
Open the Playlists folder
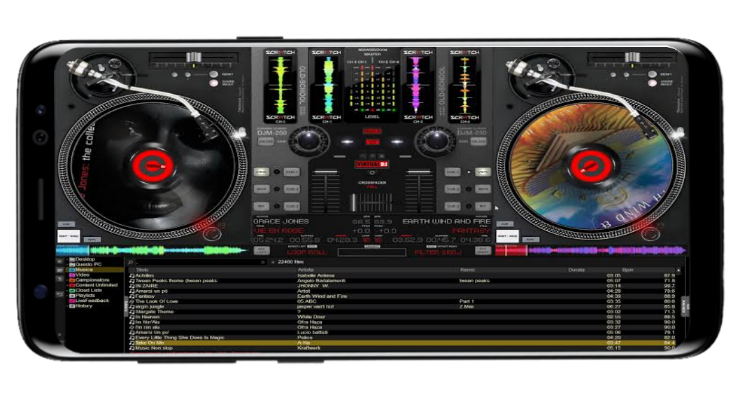click(x=82, y=295)
